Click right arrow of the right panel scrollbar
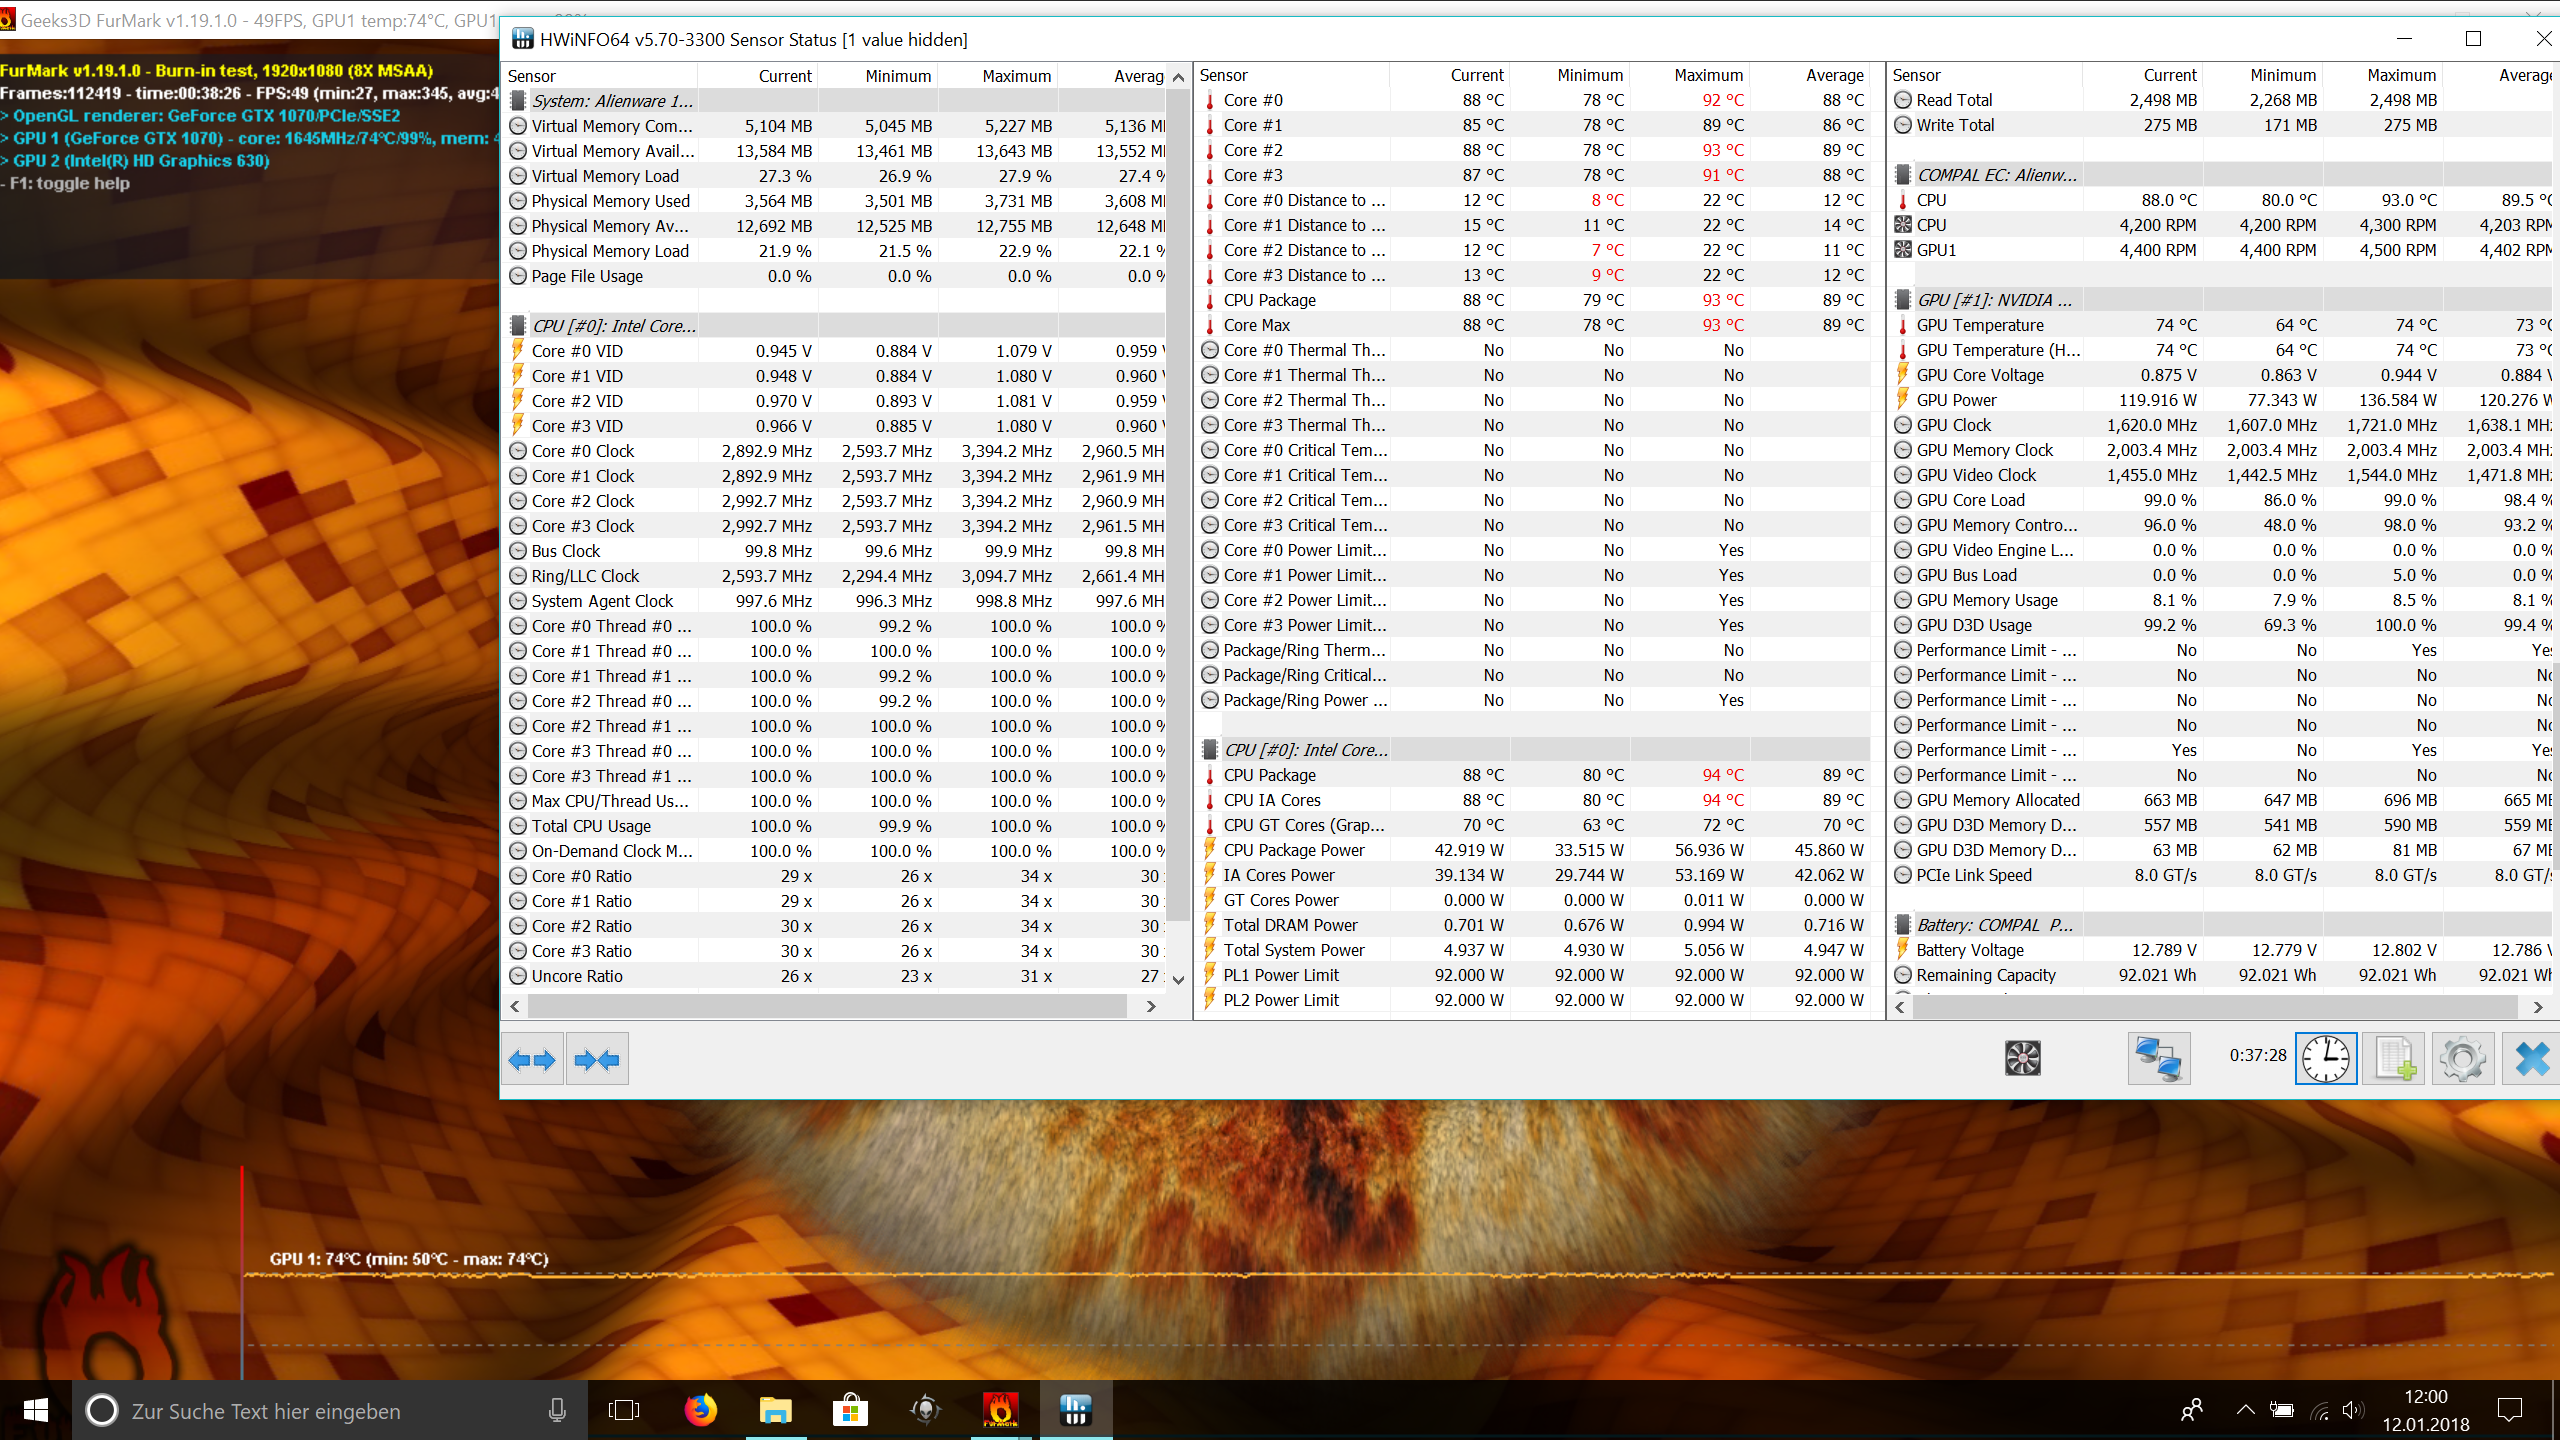Image resolution: width=2560 pixels, height=1440 pixels. (2538, 1007)
